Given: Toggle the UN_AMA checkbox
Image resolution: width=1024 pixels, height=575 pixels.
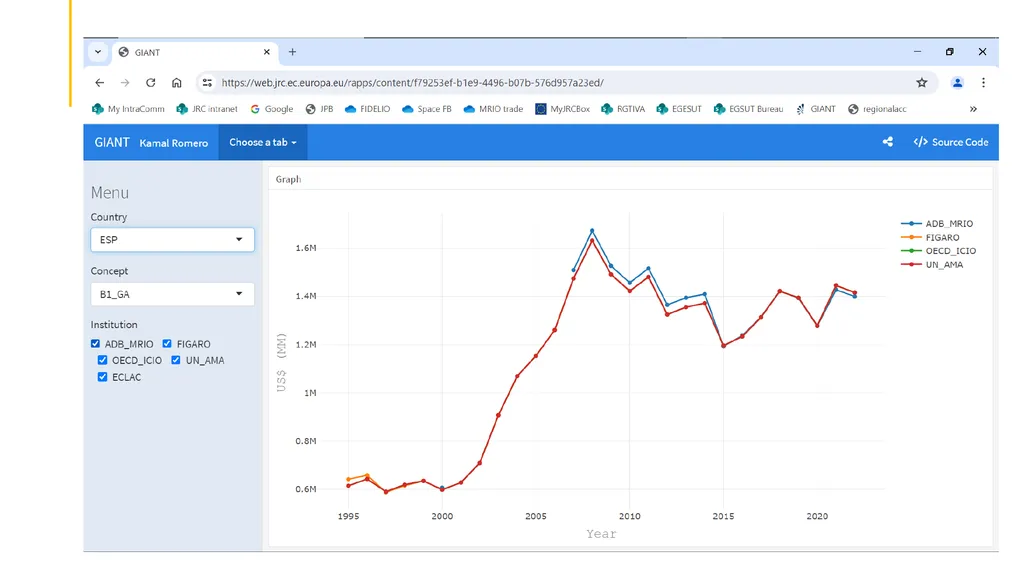Looking at the screenshot, I should point(176,360).
